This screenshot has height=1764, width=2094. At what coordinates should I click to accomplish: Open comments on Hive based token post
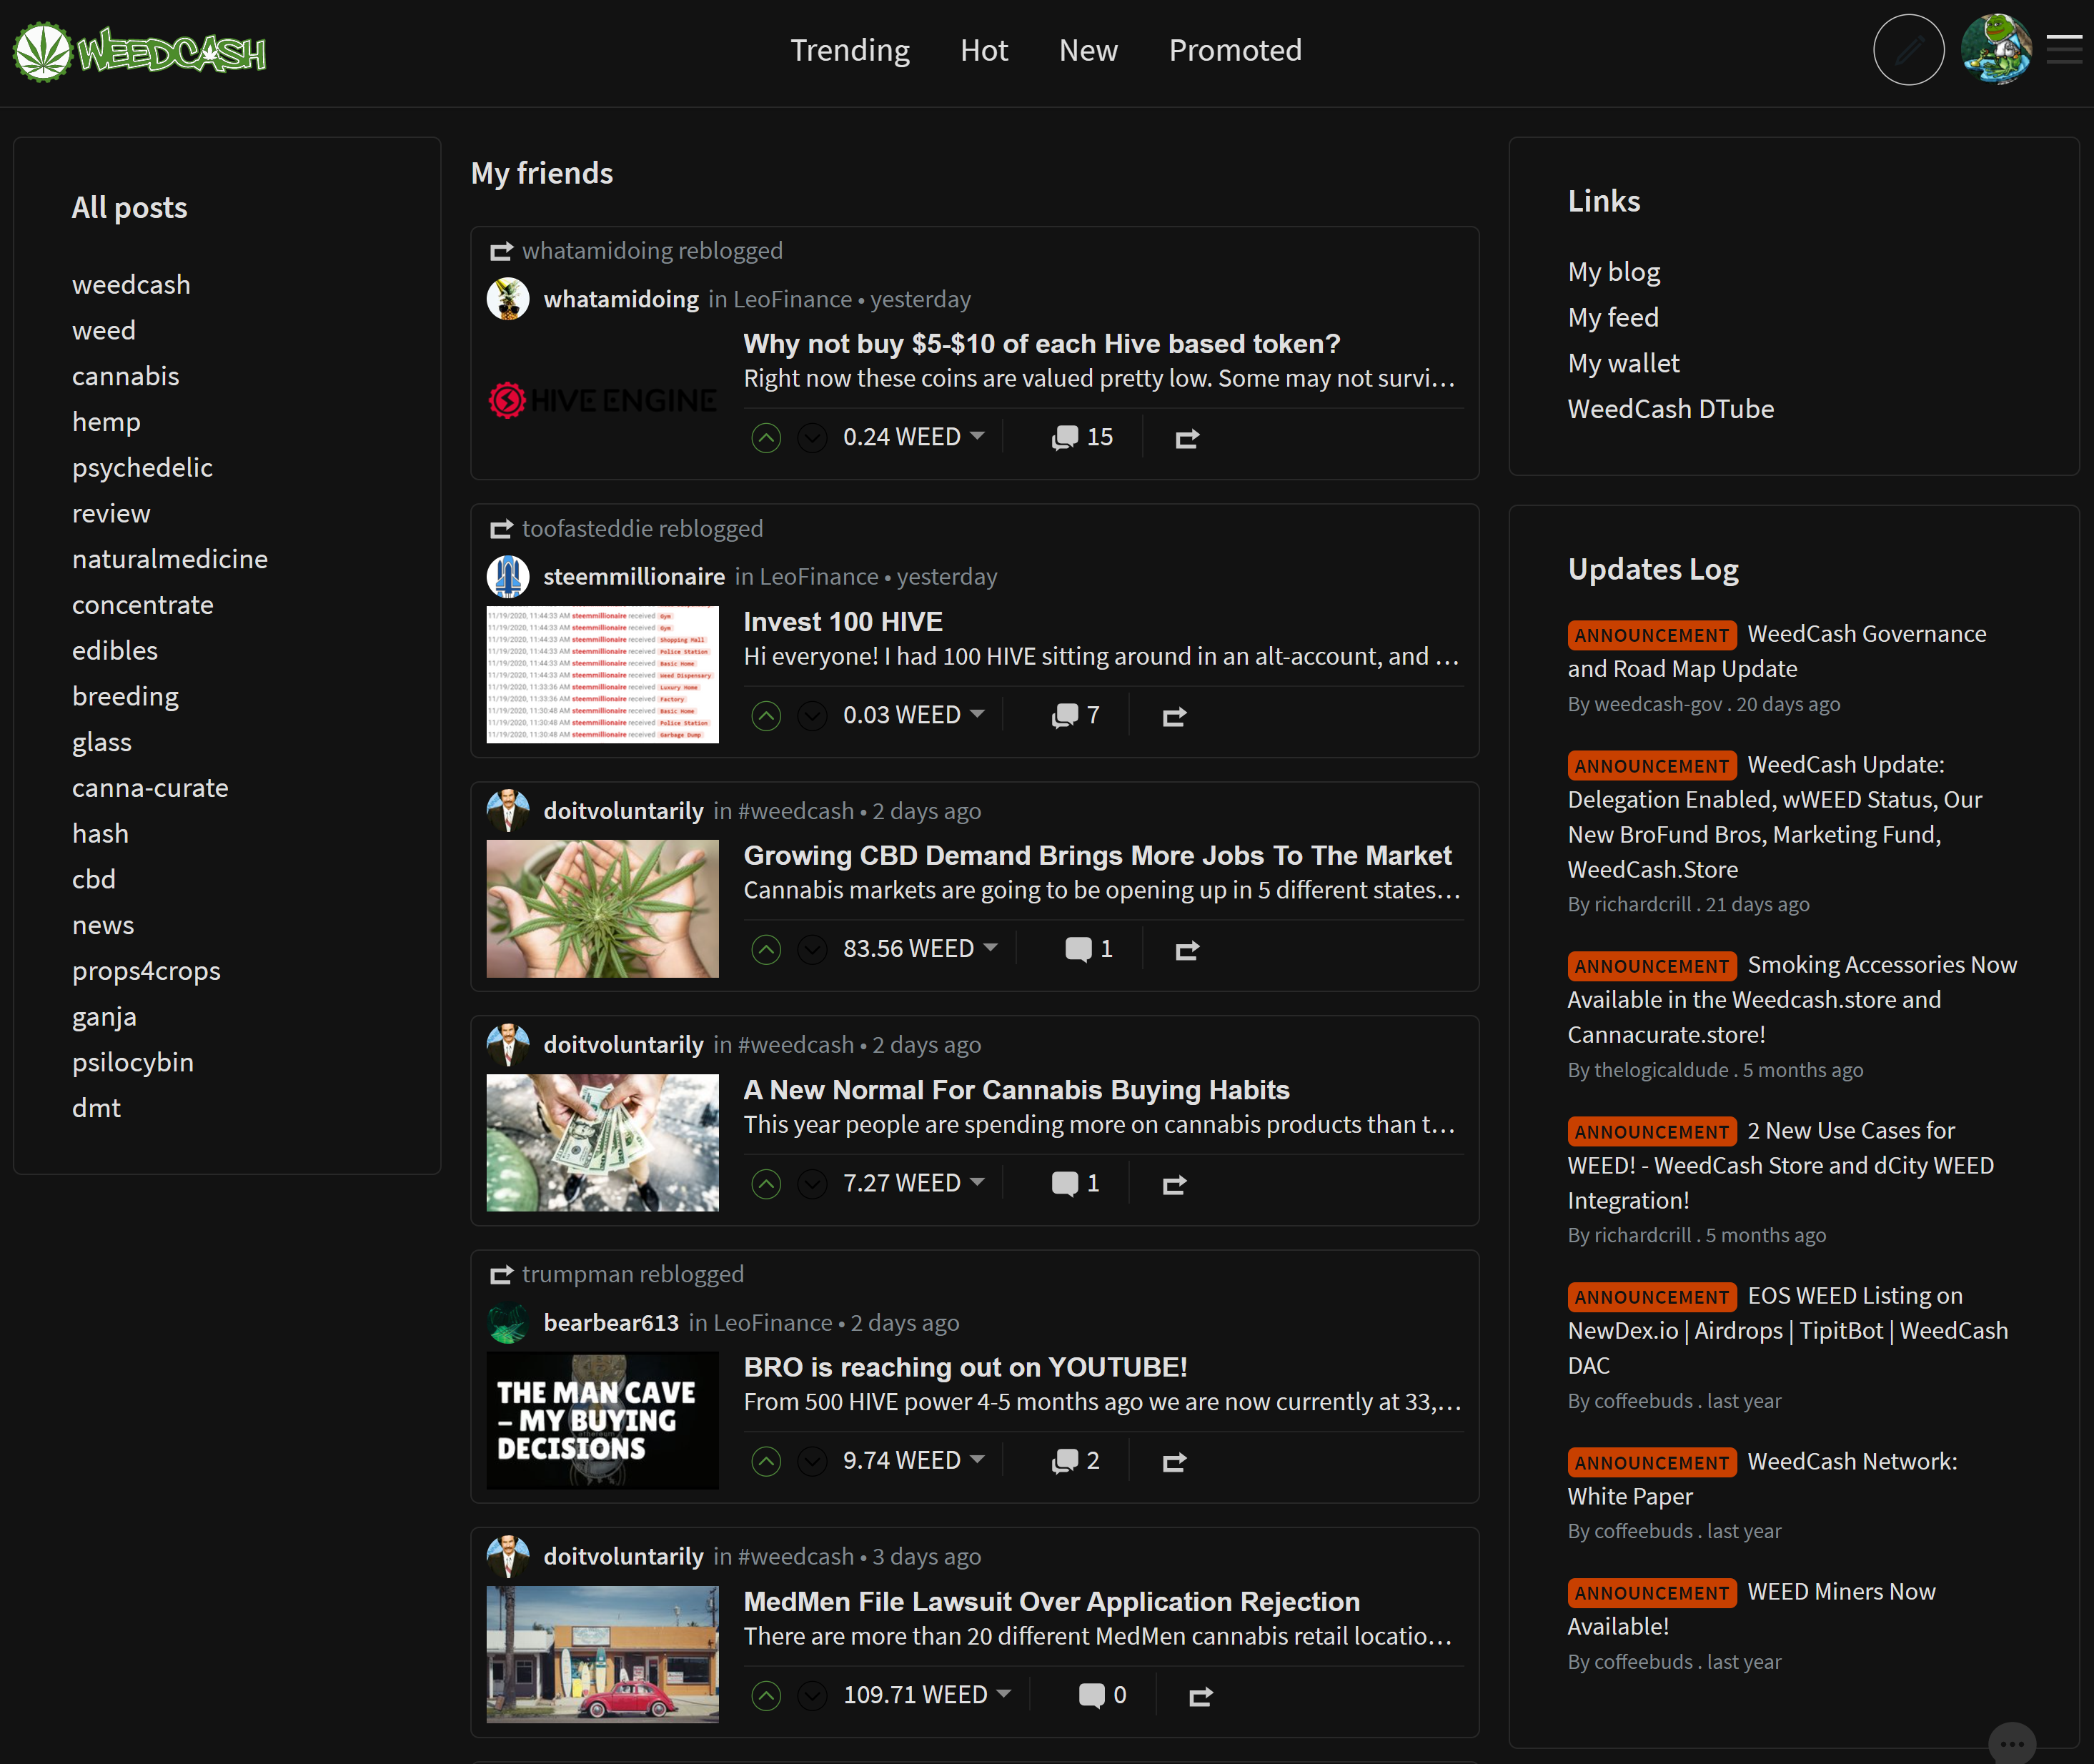tap(1082, 437)
